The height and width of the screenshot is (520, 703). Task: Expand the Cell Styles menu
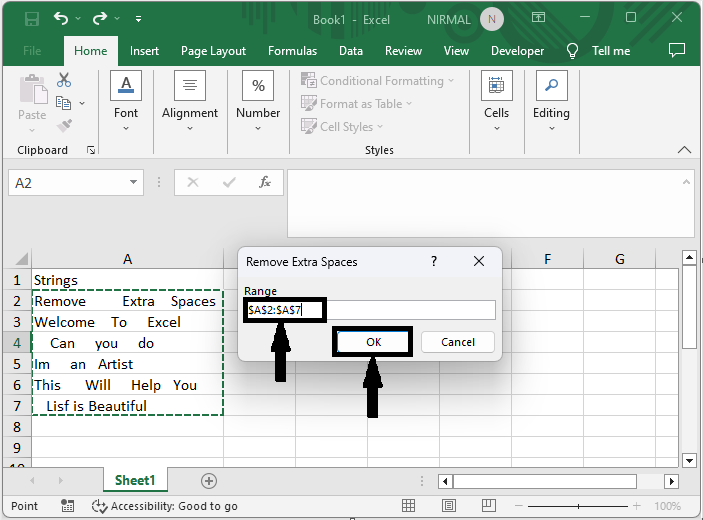pyautogui.click(x=345, y=127)
